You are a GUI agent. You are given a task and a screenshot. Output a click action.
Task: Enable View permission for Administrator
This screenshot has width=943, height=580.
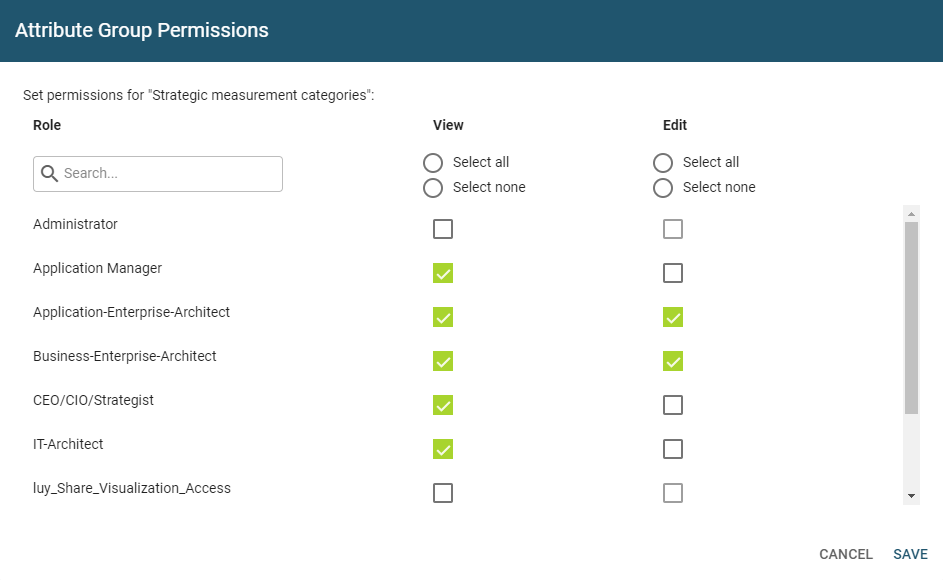coord(443,229)
